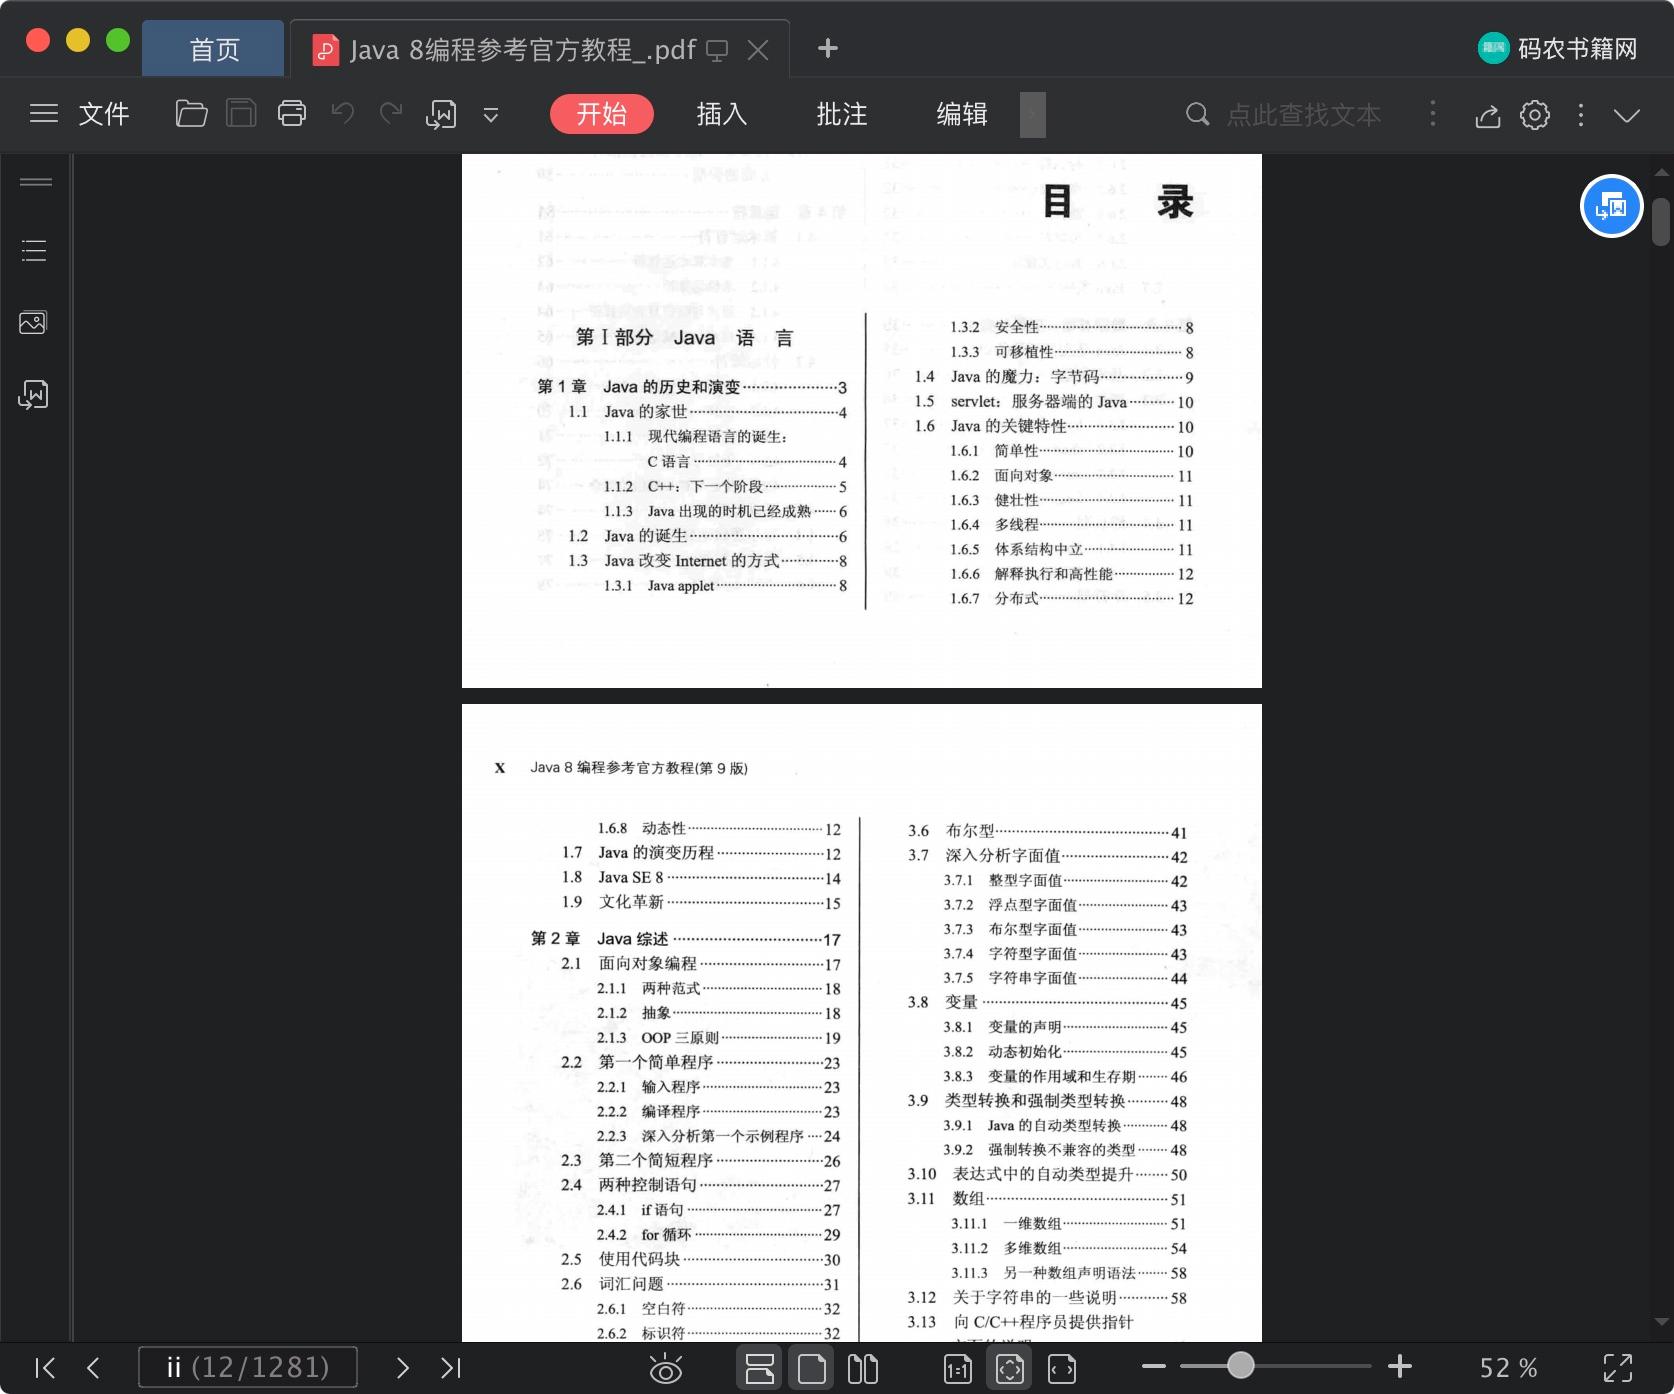Go to first page button
Screen dimensions: 1674x1394
point(45,1367)
